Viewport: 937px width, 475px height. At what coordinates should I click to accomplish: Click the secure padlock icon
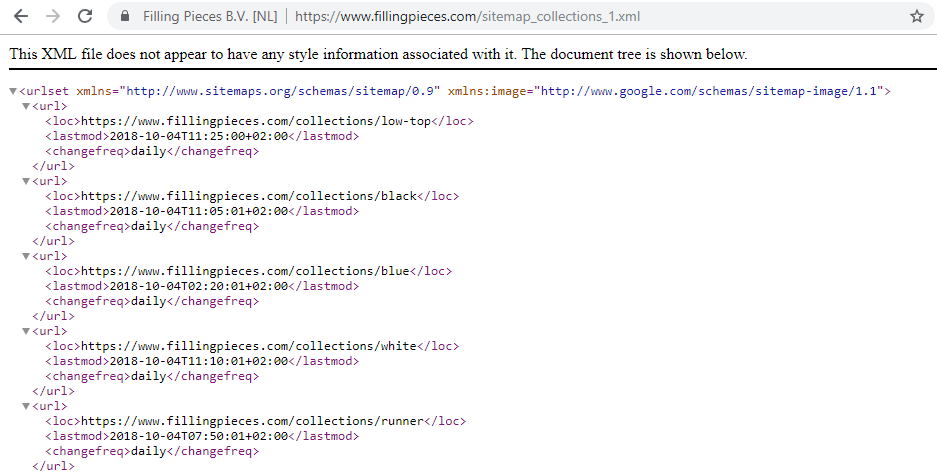tap(125, 17)
